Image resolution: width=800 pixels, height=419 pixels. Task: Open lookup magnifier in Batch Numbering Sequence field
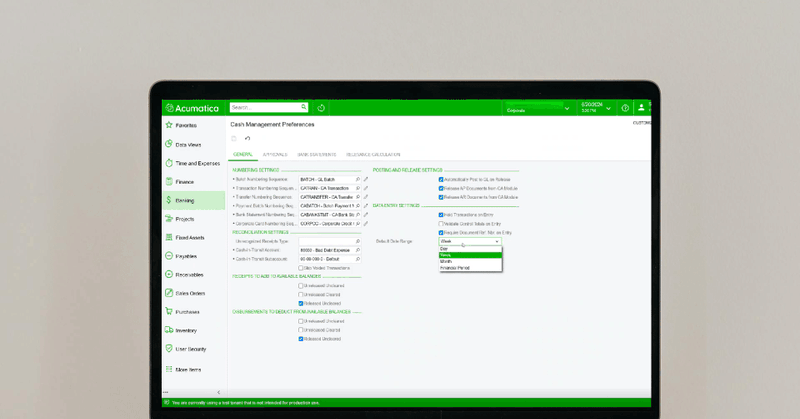(358, 180)
